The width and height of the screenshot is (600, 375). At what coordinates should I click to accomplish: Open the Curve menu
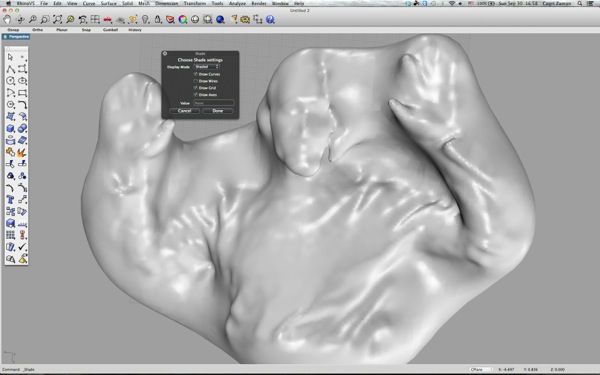[x=89, y=3]
